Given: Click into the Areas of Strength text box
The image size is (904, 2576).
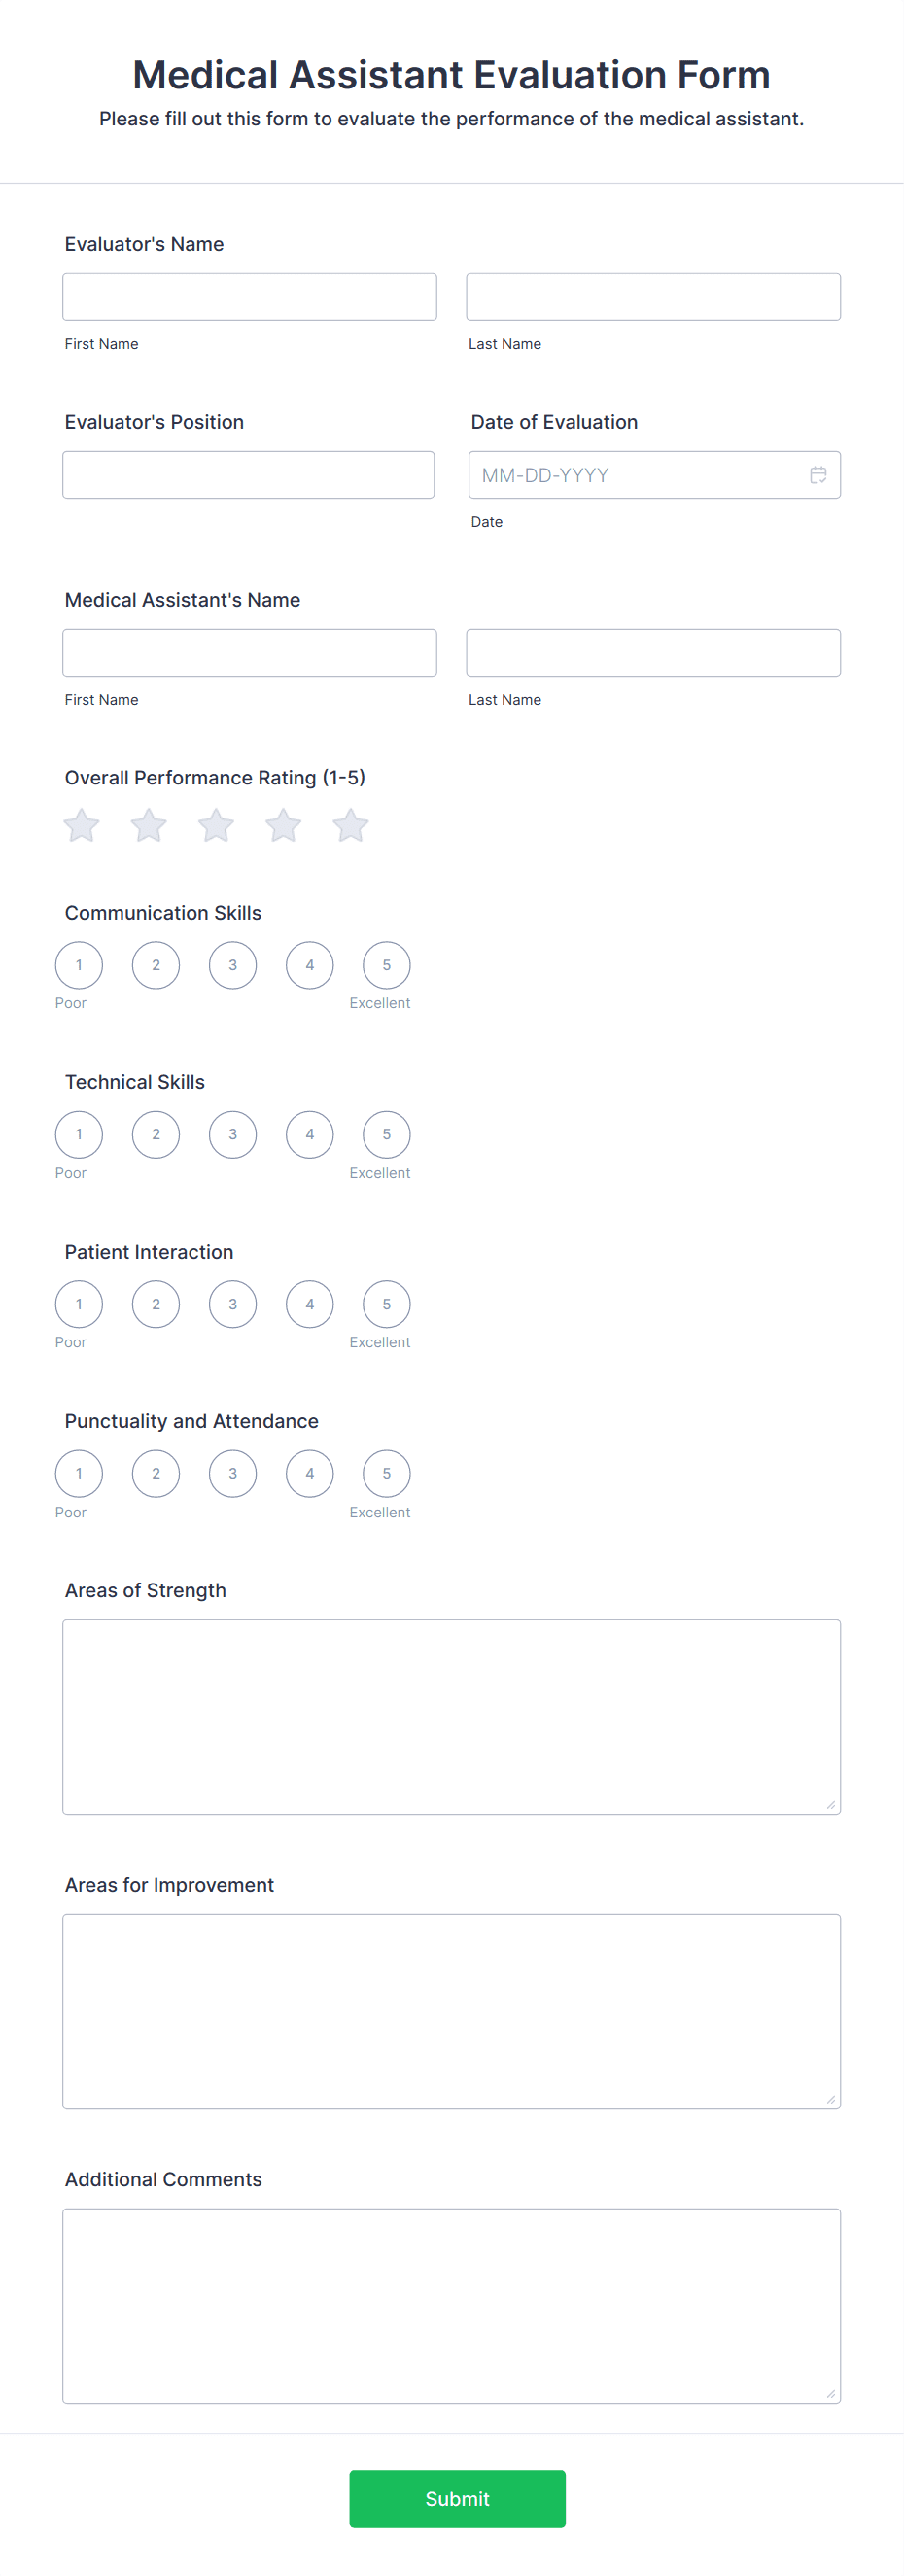Looking at the screenshot, I should click(451, 1716).
